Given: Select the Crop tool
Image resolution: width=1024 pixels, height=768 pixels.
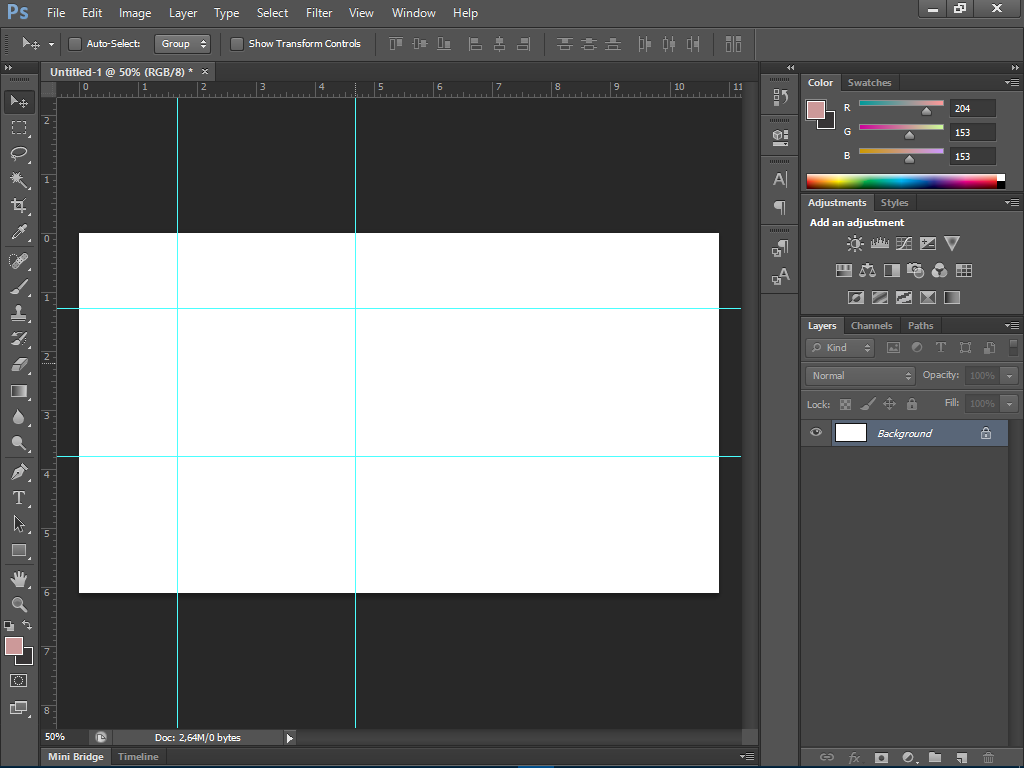Looking at the screenshot, I should tap(18, 206).
